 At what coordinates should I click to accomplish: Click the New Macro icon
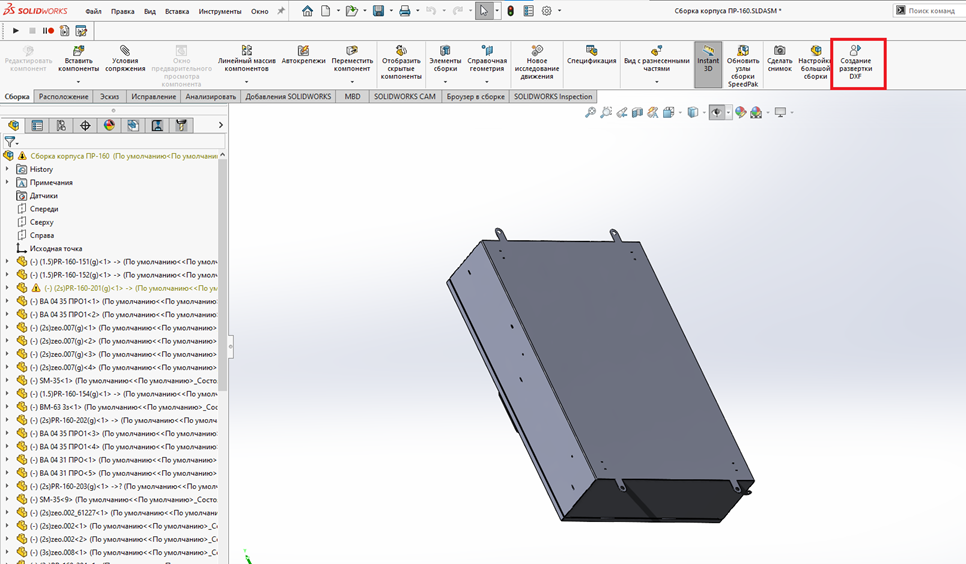coord(65,30)
